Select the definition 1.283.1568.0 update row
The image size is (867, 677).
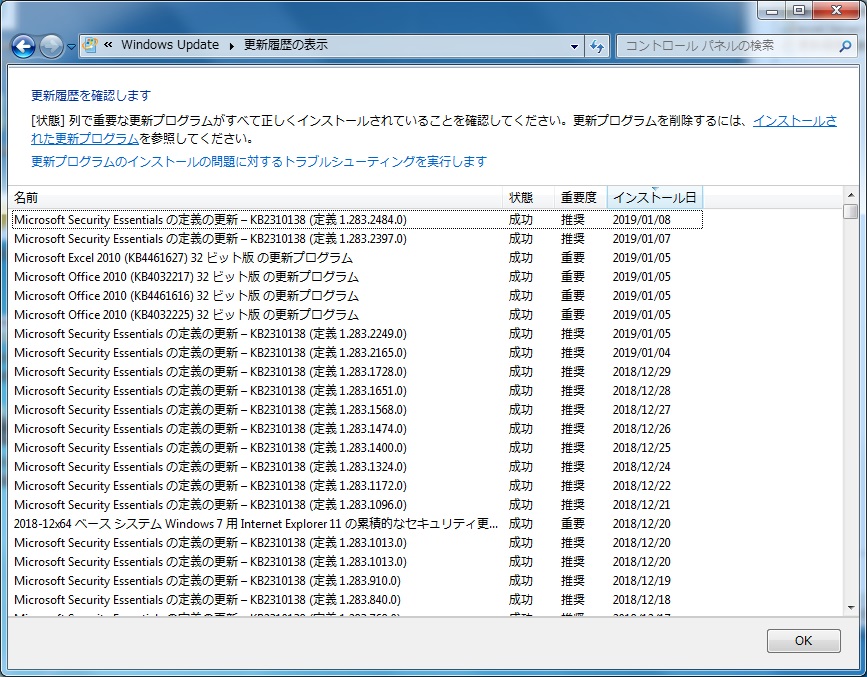pos(357,410)
